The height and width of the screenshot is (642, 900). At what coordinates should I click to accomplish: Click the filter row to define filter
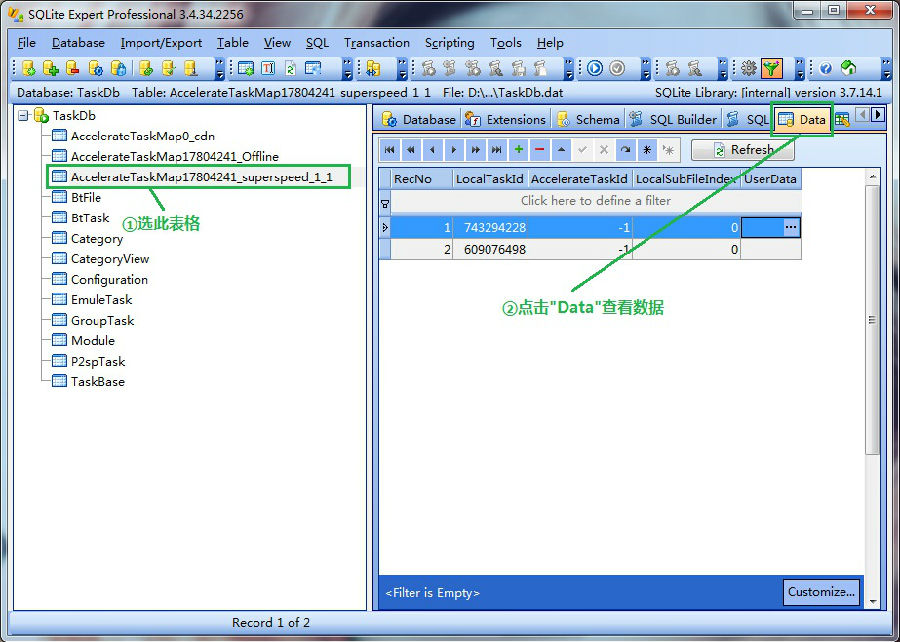pyautogui.click(x=595, y=201)
